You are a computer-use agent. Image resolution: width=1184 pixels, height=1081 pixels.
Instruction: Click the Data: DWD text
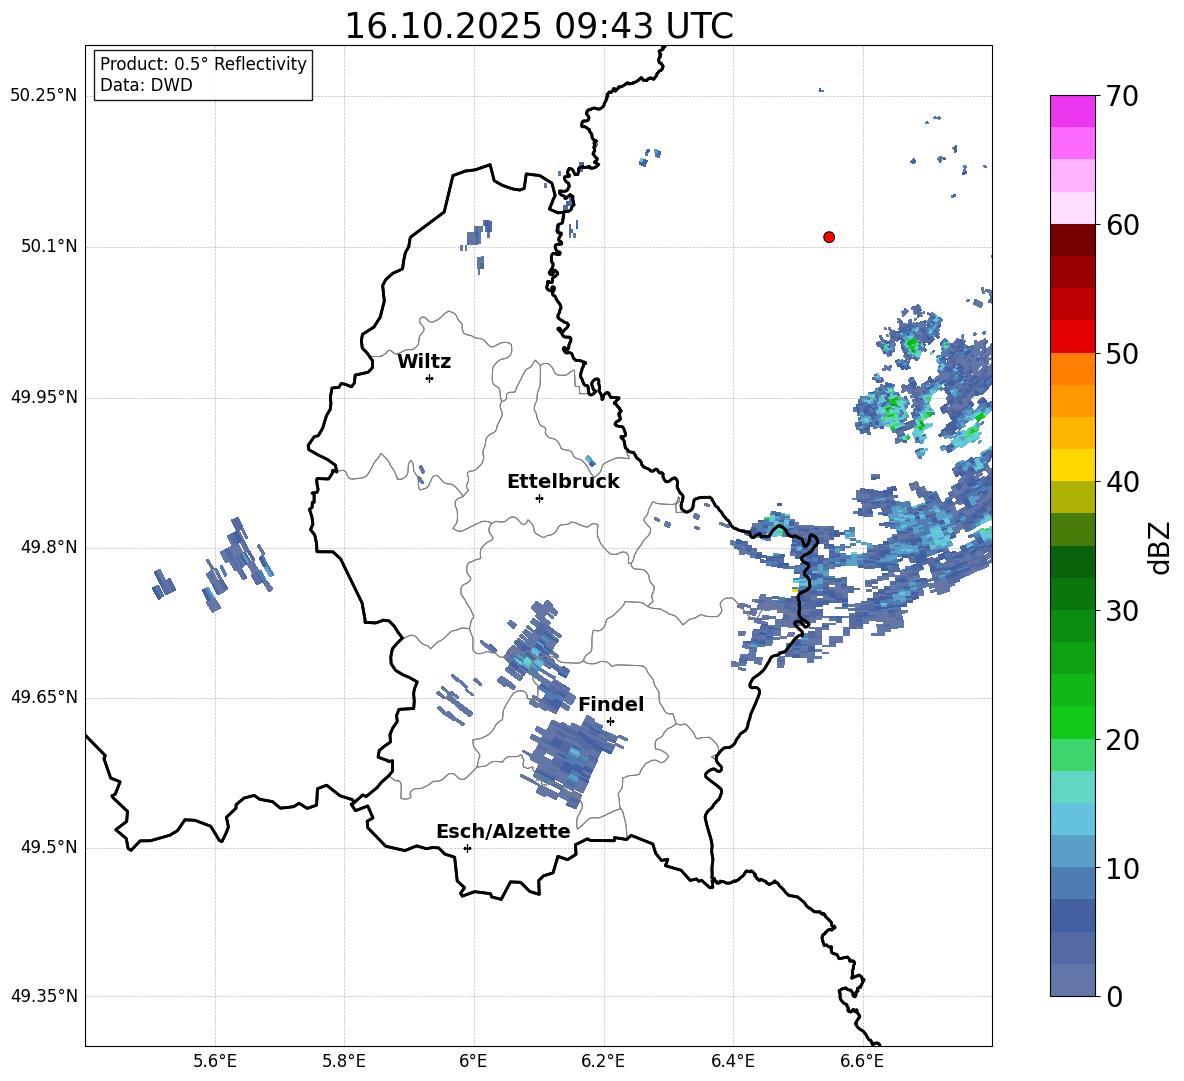[x=146, y=85]
